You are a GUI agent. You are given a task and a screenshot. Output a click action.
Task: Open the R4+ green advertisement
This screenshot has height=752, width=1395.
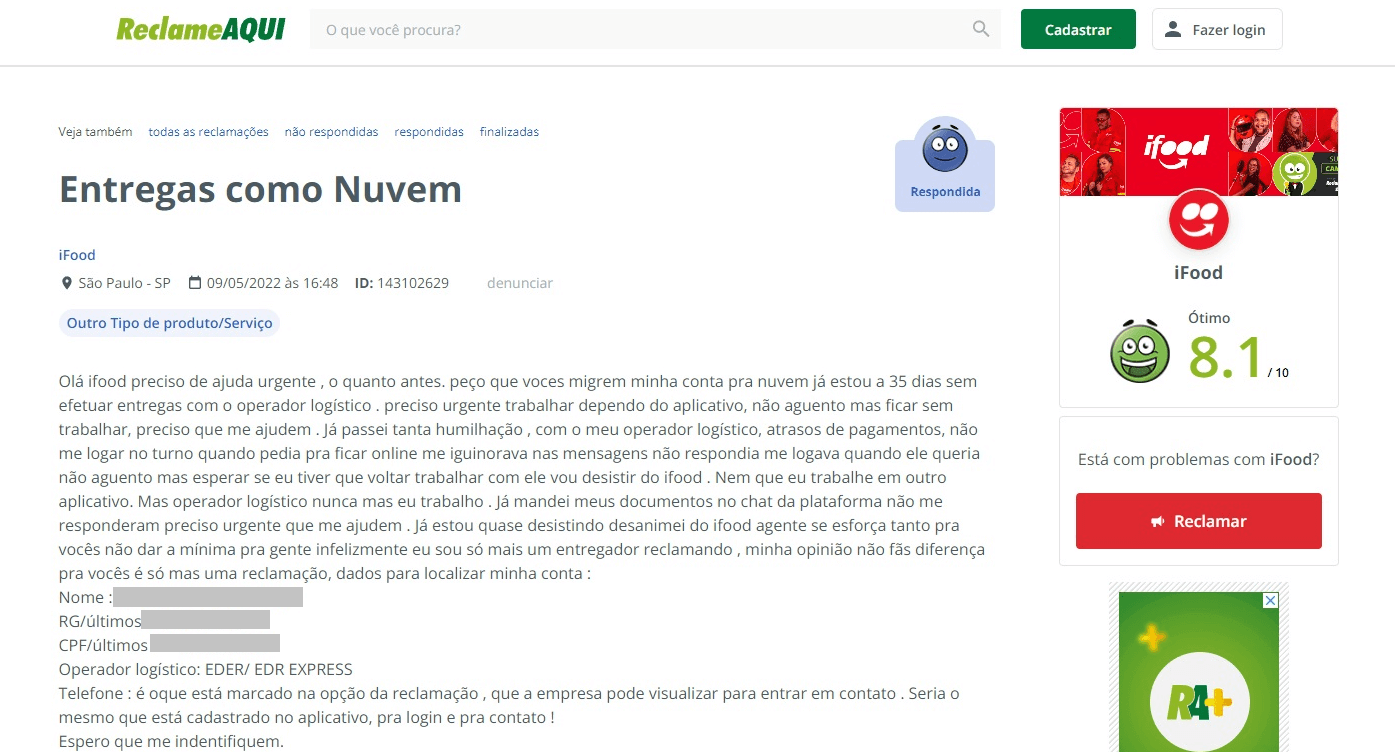pyautogui.click(x=1198, y=672)
